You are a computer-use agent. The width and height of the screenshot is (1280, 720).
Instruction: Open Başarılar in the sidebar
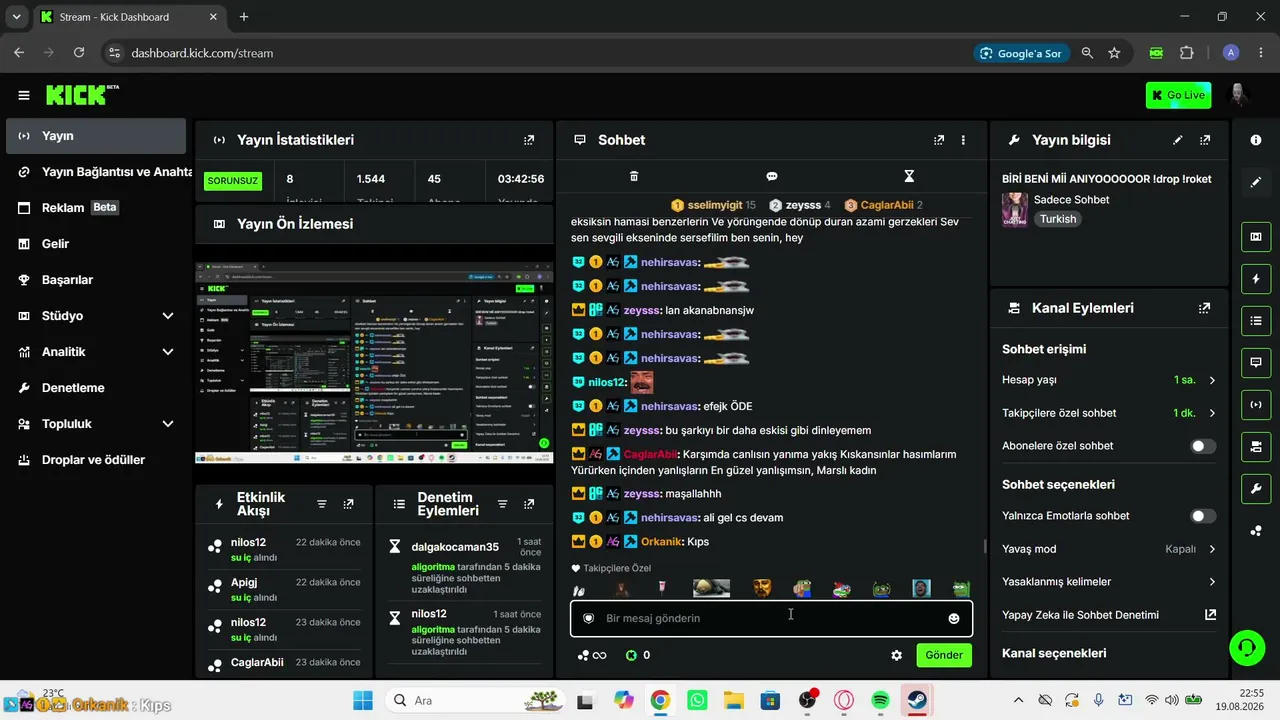(96, 280)
